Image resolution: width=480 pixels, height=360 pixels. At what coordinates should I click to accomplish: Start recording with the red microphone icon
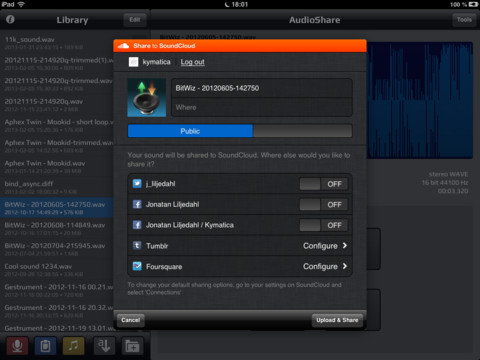pos(17,346)
